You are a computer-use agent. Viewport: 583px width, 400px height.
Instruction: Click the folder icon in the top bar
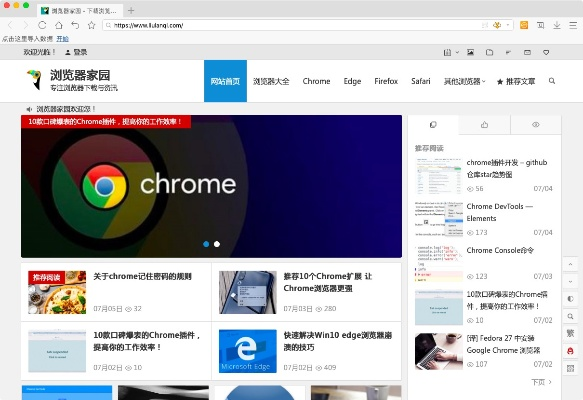click(x=489, y=52)
